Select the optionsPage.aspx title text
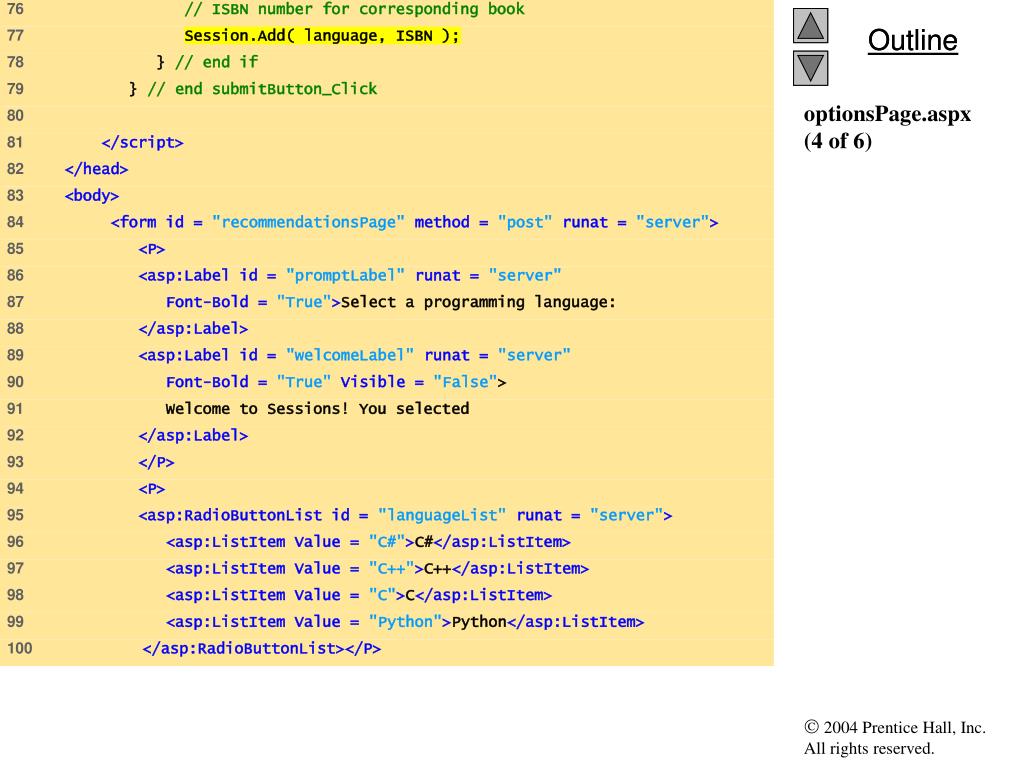Image resolution: width=1024 pixels, height=768 pixels. 887,114
